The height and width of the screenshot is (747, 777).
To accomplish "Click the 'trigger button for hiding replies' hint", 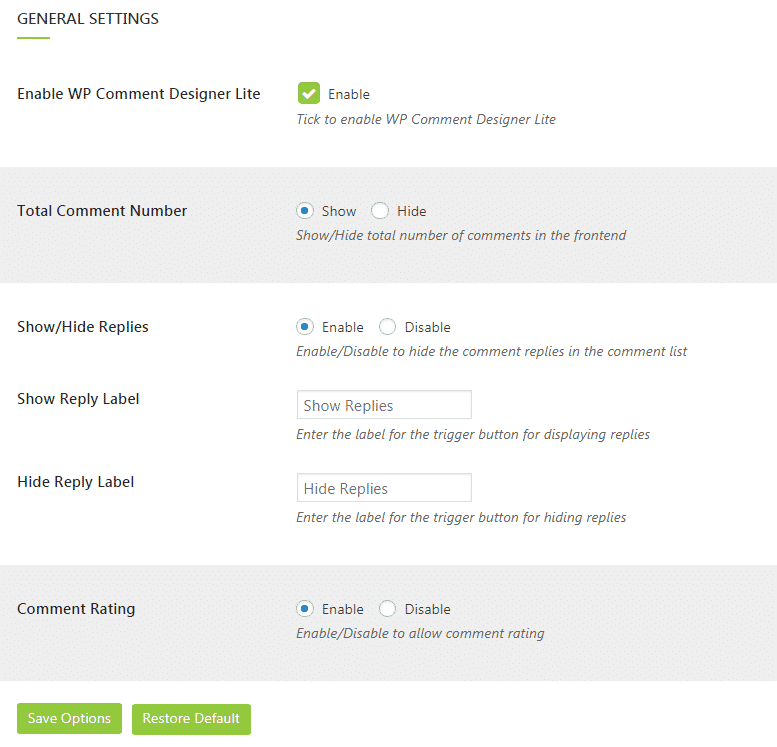I will pyautogui.click(x=461, y=517).
